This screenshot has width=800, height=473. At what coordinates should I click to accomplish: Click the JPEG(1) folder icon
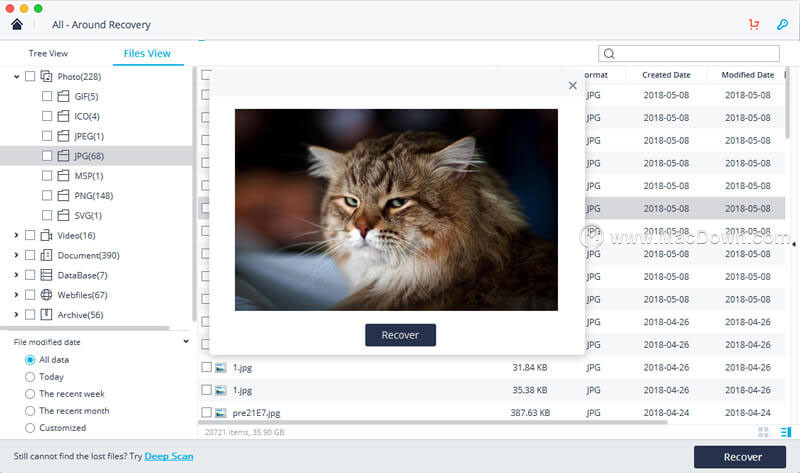click(63, 136)
